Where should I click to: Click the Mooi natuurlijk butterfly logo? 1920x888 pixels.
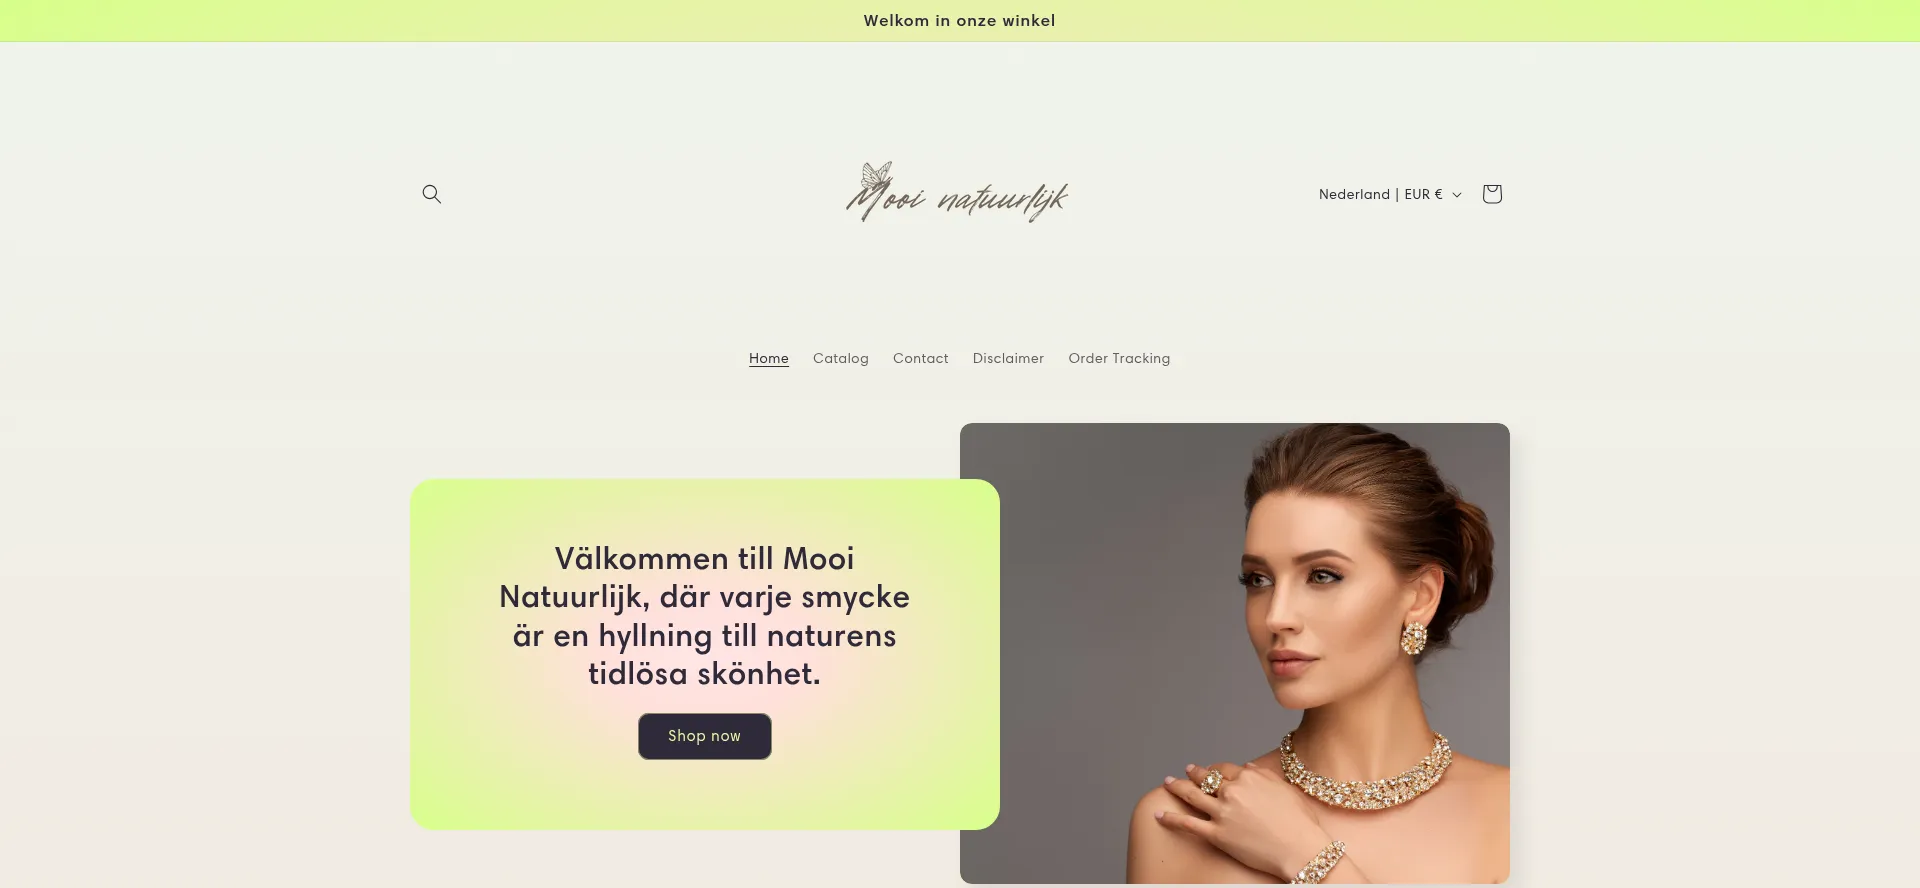(958, 192)
